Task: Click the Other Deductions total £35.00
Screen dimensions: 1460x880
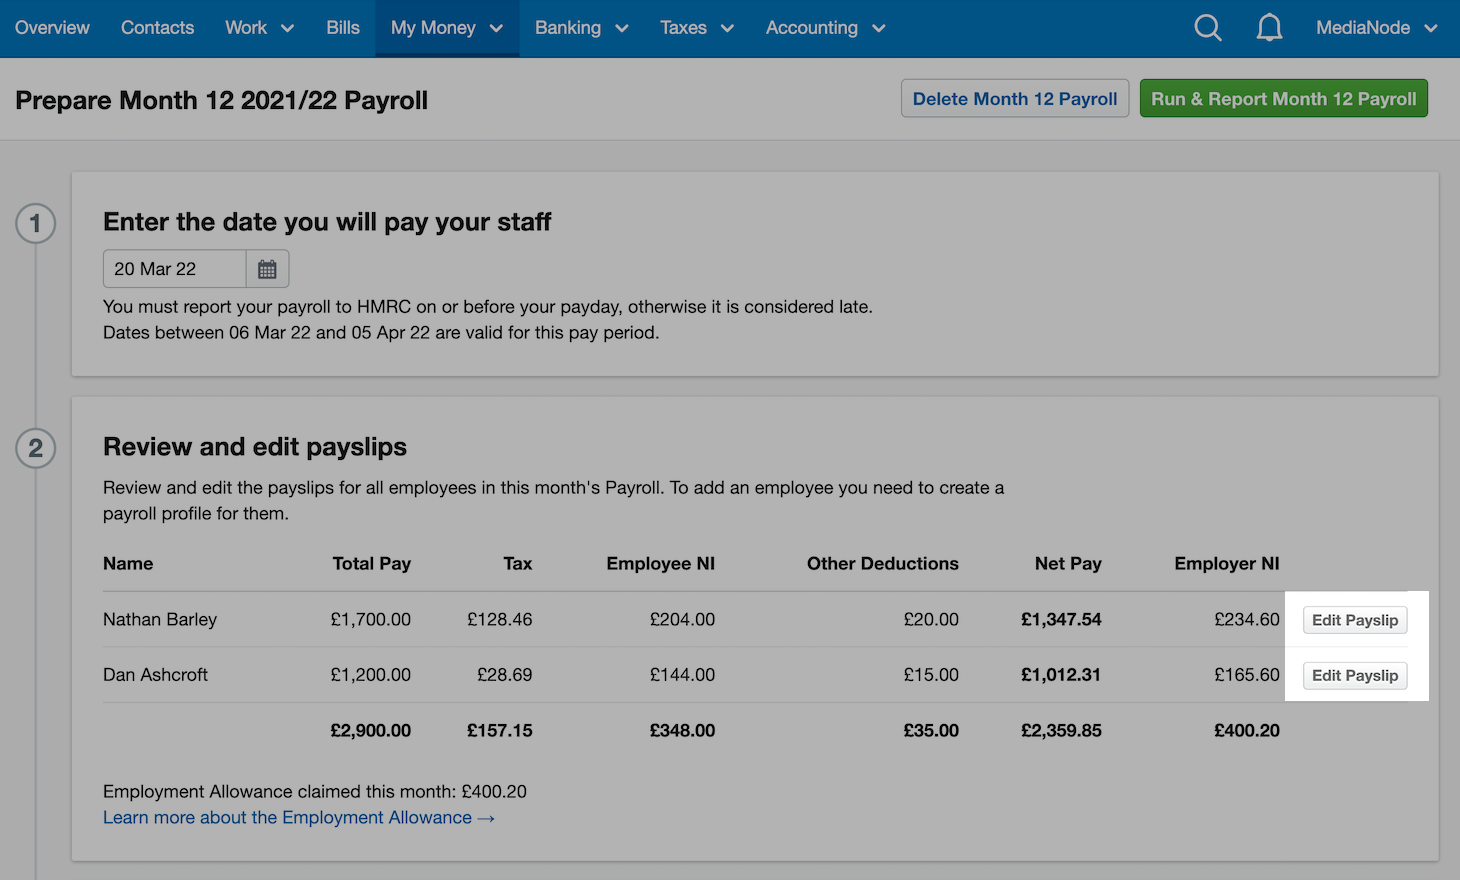Action: pyautogui.click(x=931, y=731)
